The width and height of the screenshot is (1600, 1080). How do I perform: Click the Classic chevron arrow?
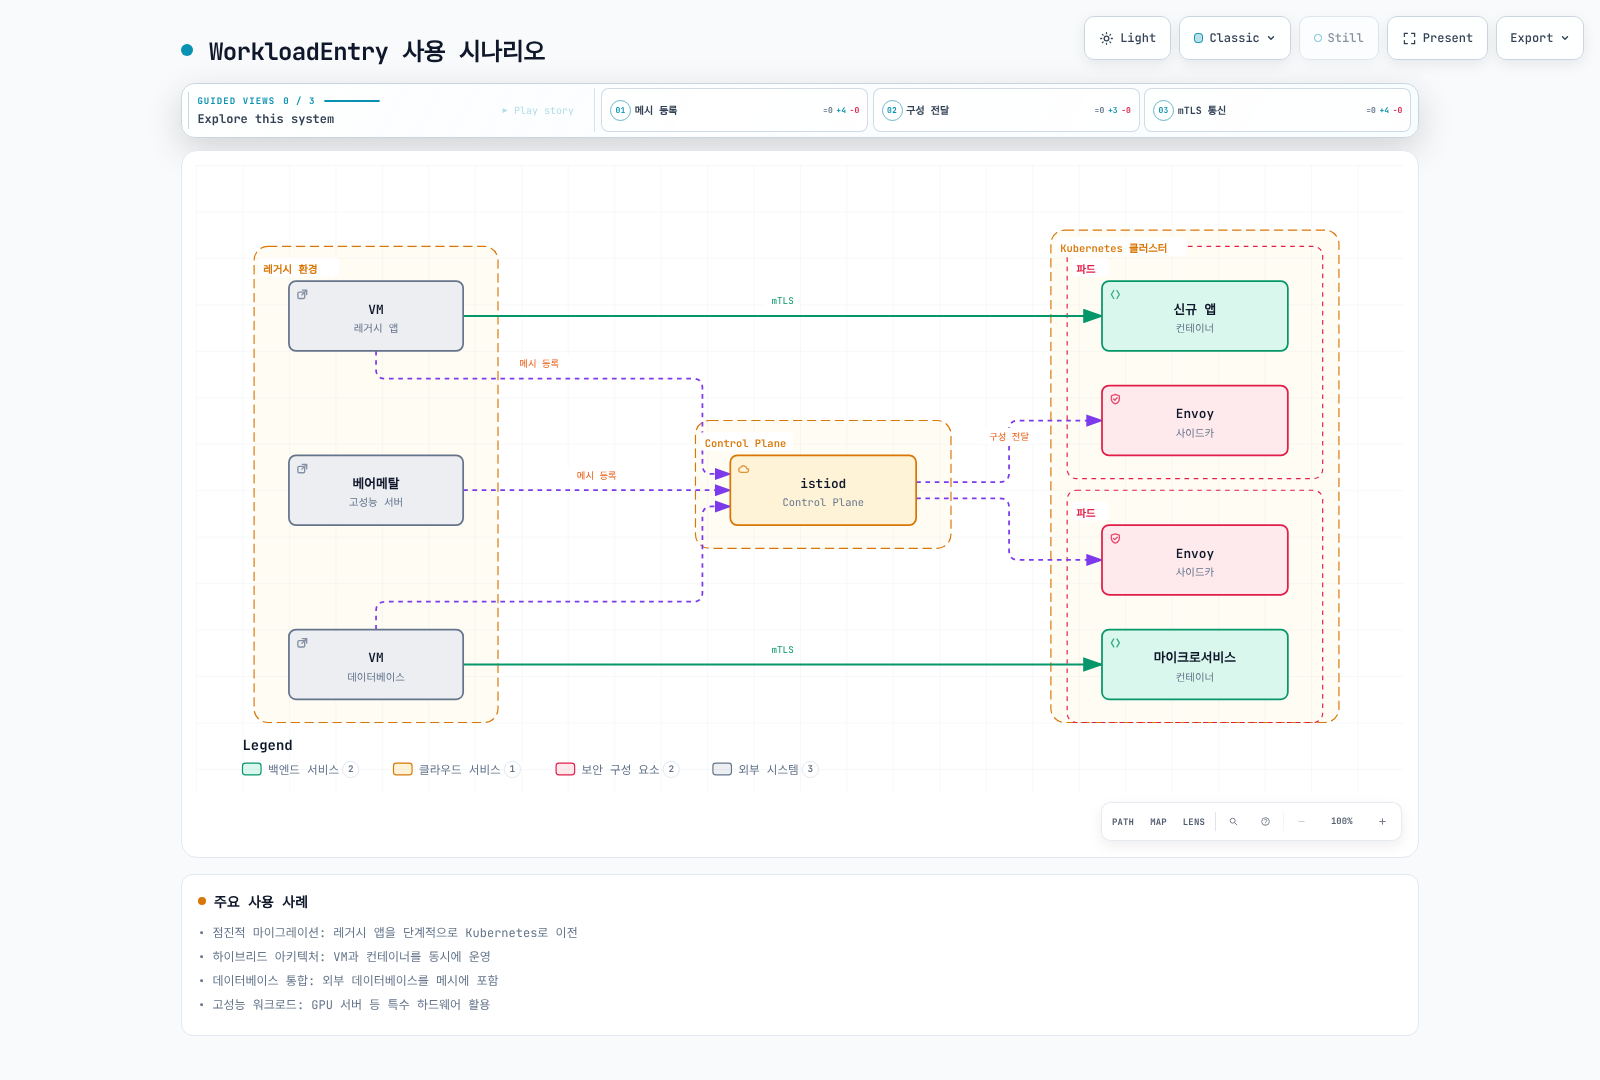pos(1271,38)
